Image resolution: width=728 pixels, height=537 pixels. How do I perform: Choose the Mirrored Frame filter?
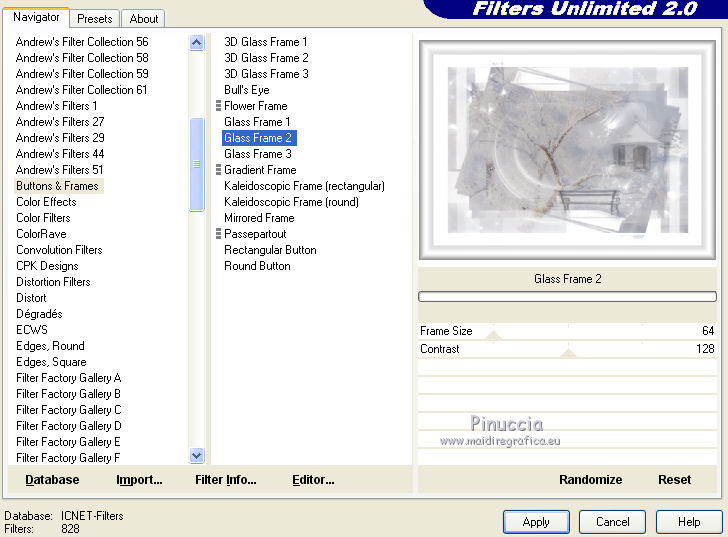click(259, 218)
